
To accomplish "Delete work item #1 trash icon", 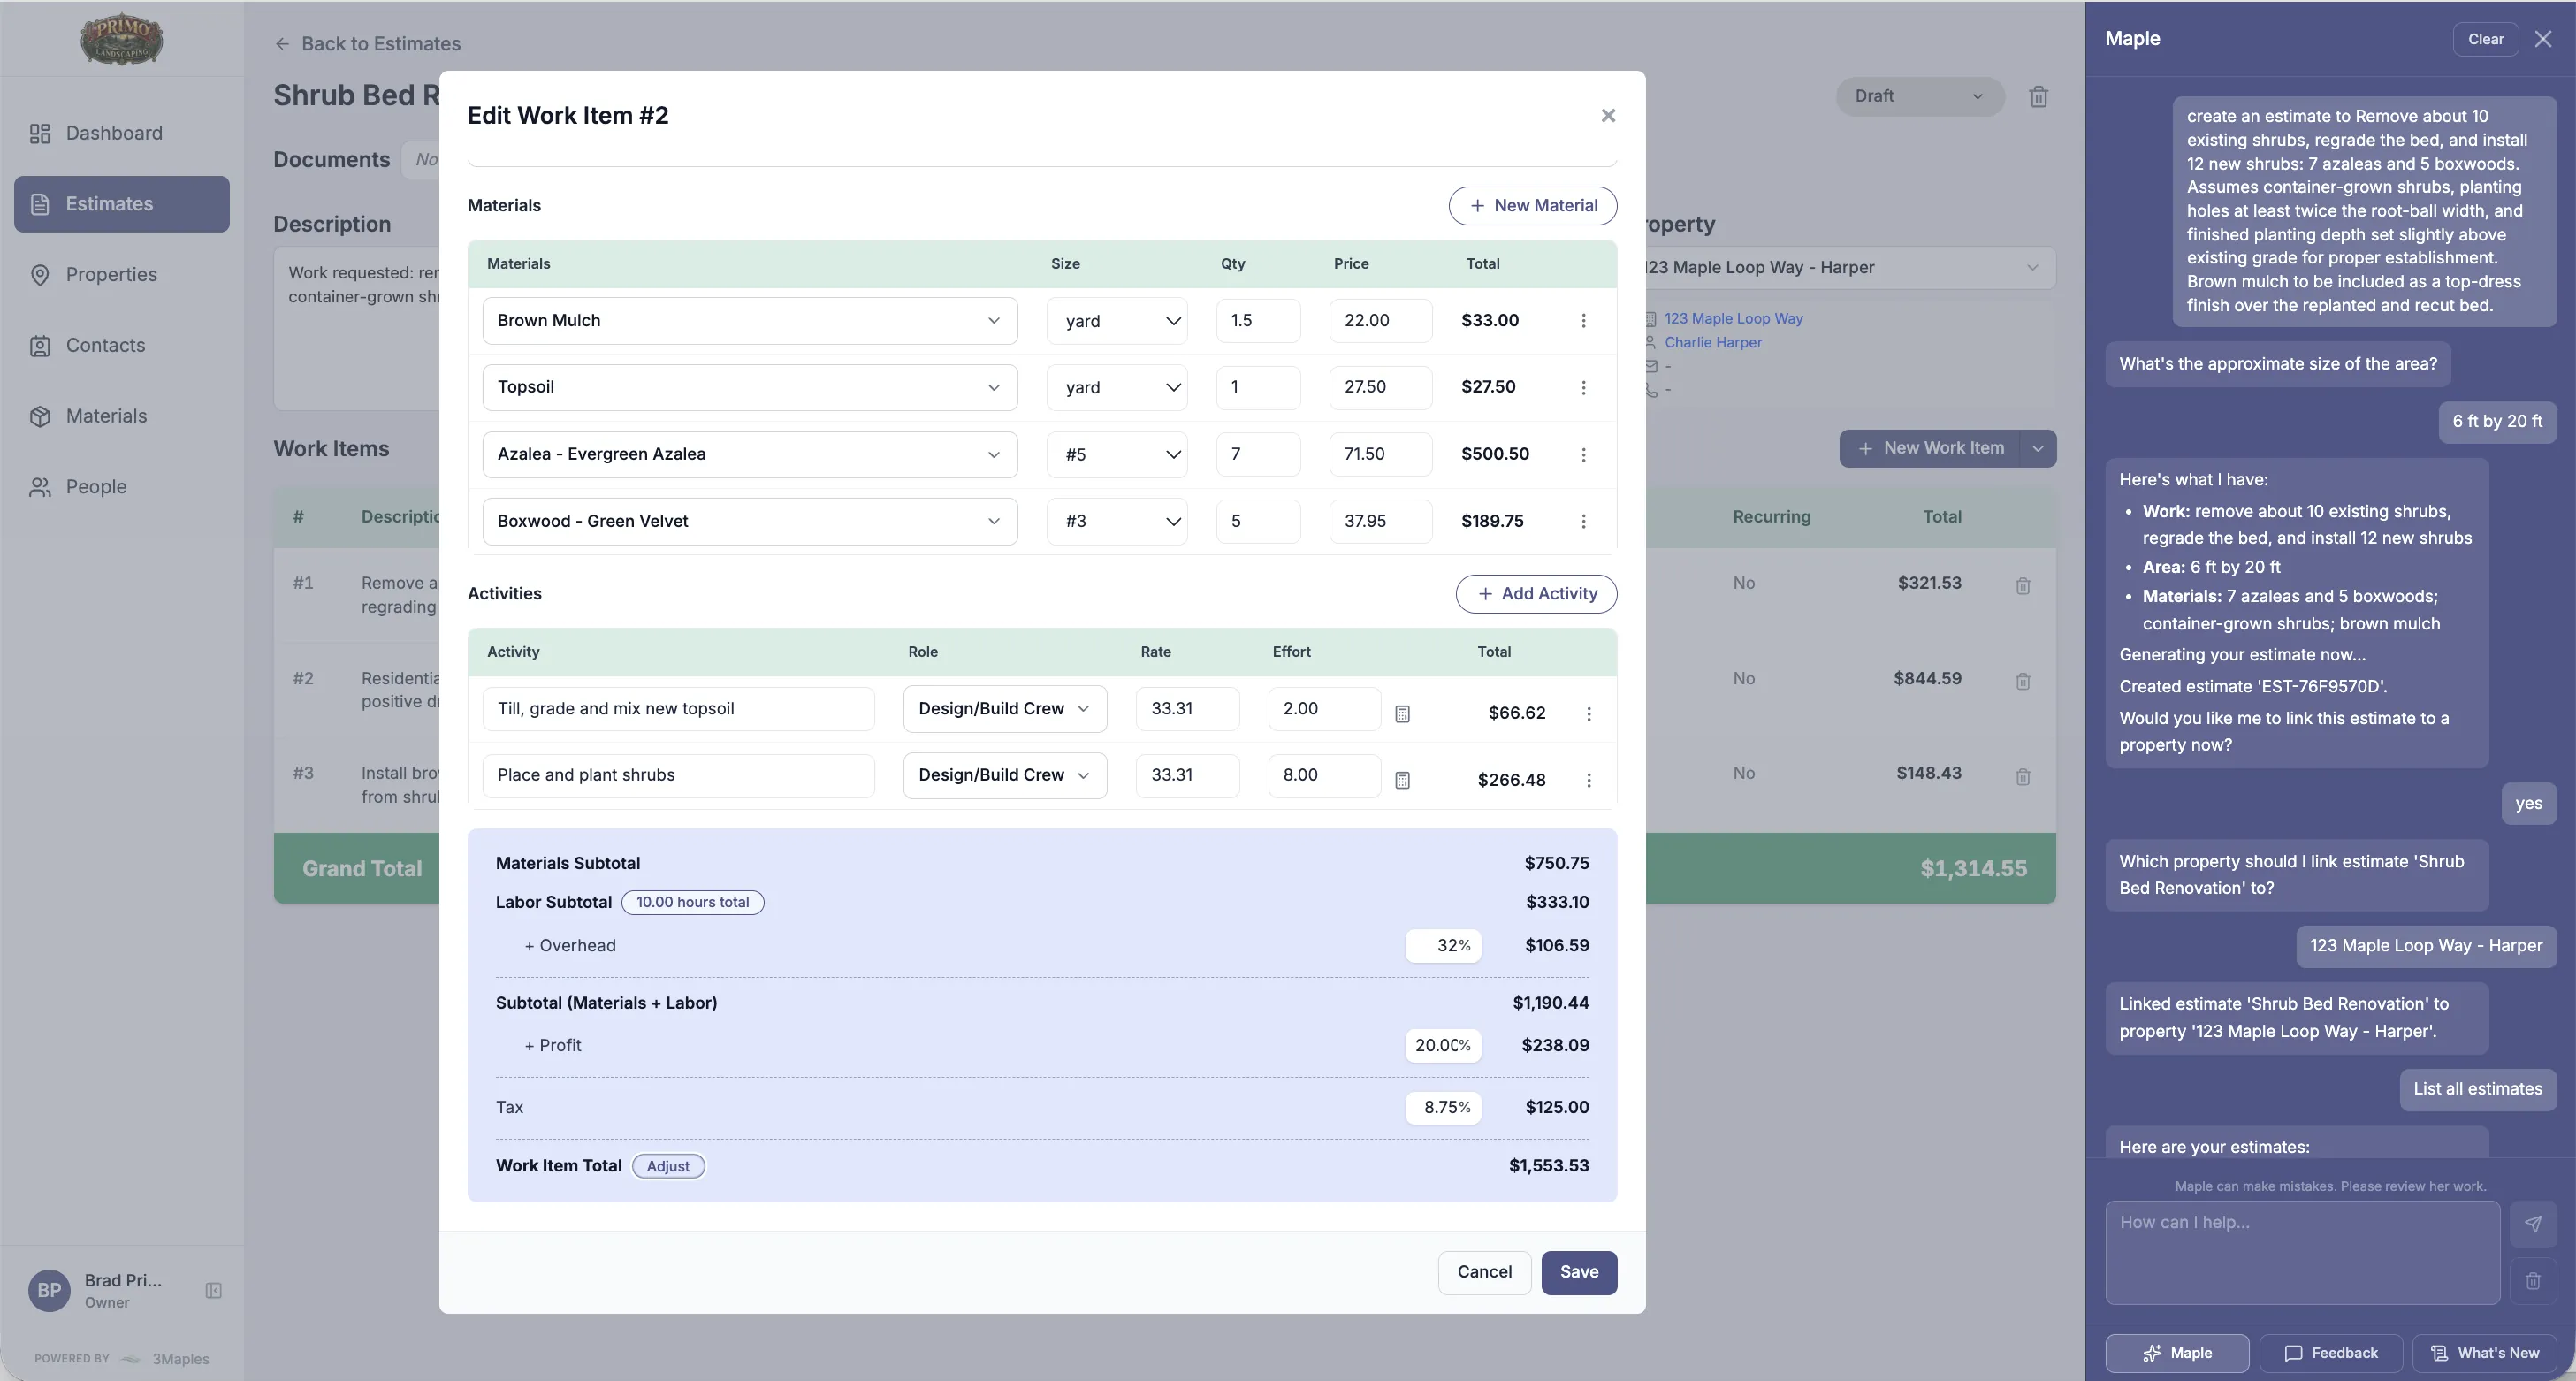I will click(x=2022, y=587).
